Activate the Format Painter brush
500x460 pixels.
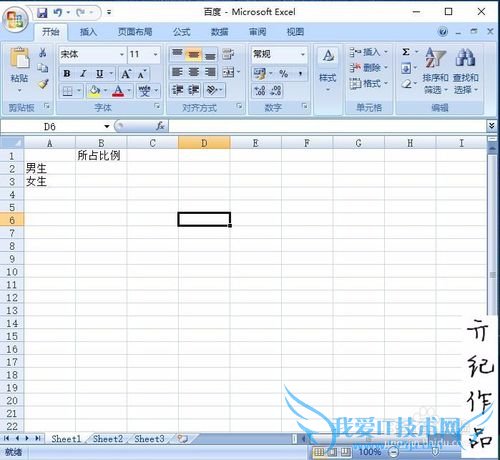[43, 84]
